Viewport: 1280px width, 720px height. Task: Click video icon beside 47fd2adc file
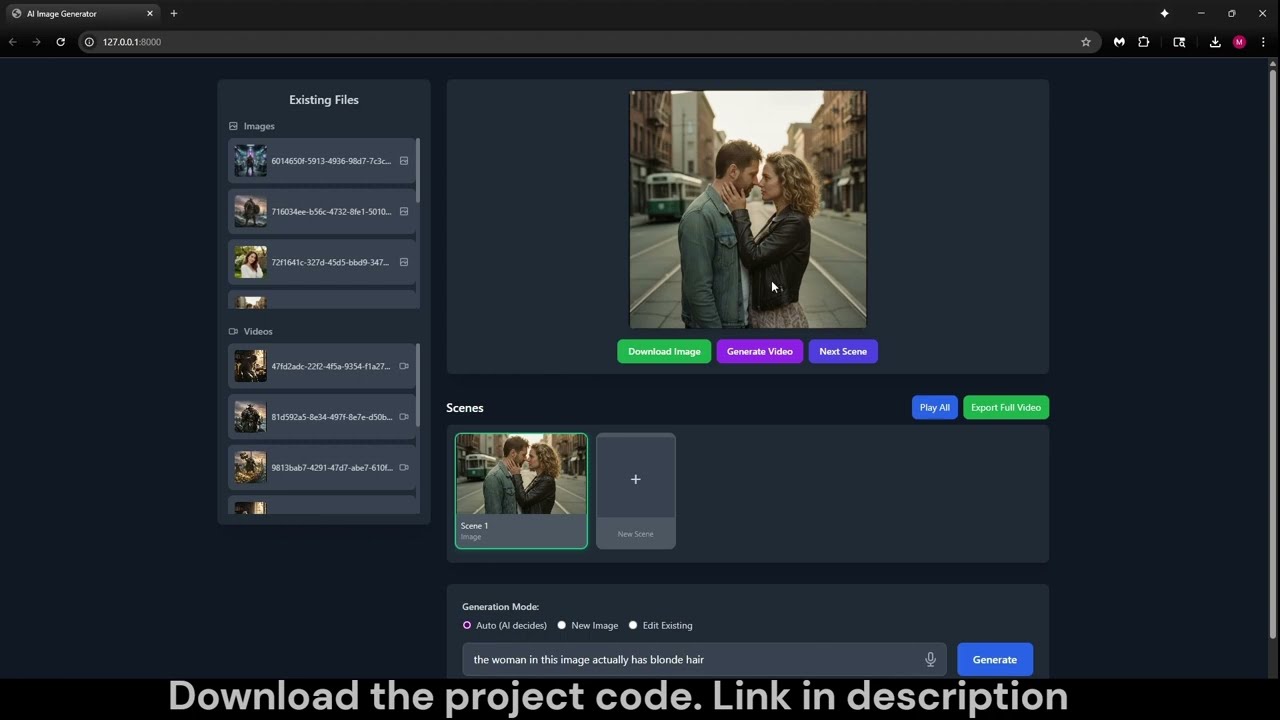(x=404, y=366)
